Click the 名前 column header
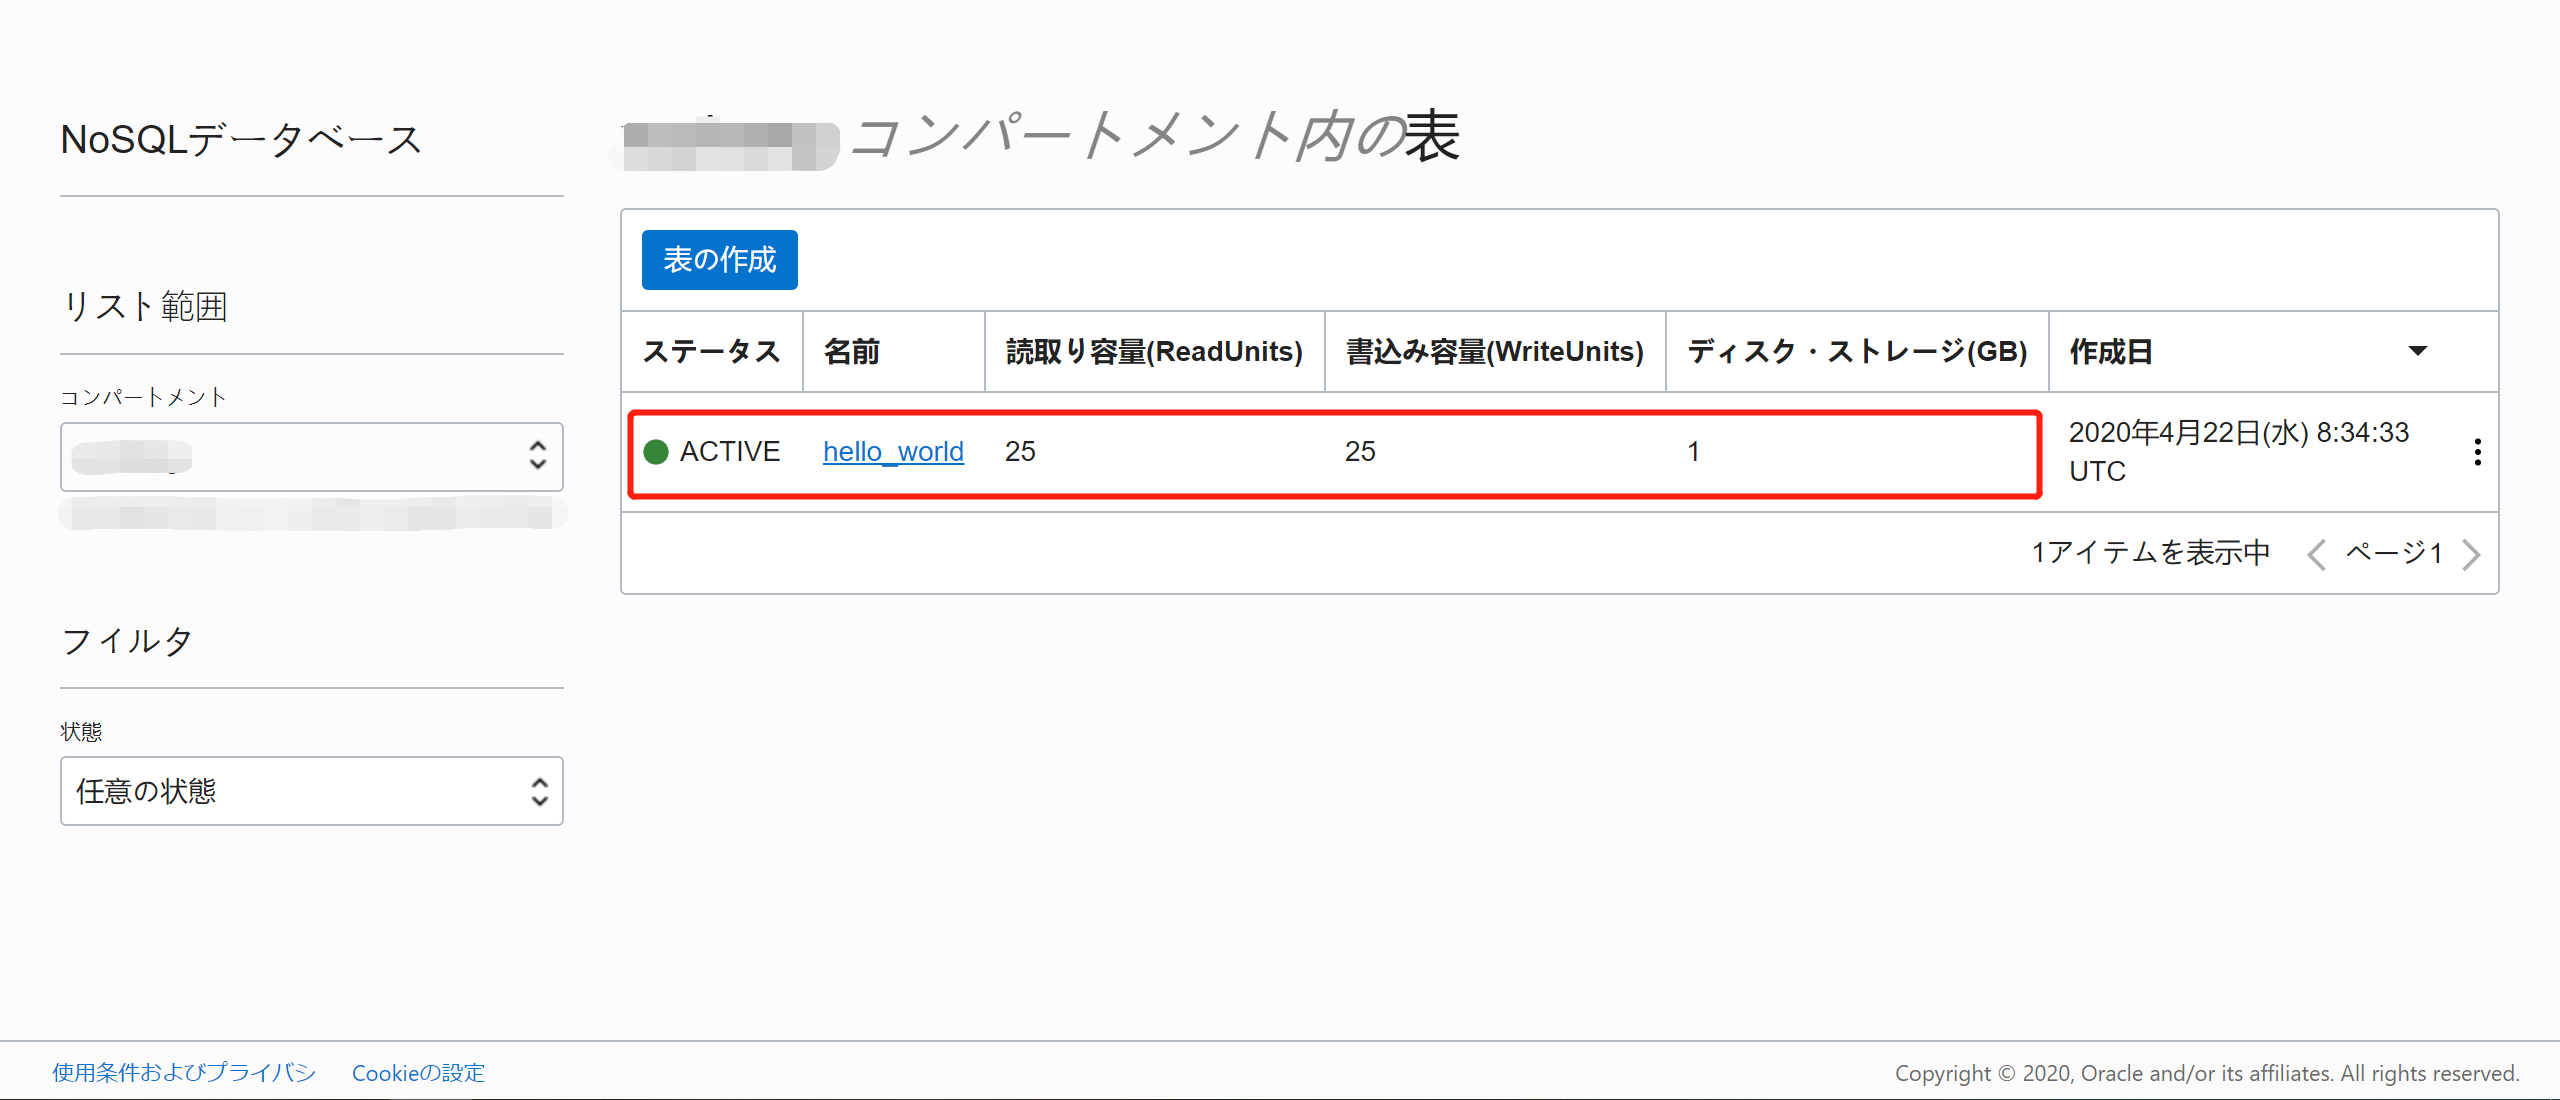2560x1100 pixels. pos(851,352)
